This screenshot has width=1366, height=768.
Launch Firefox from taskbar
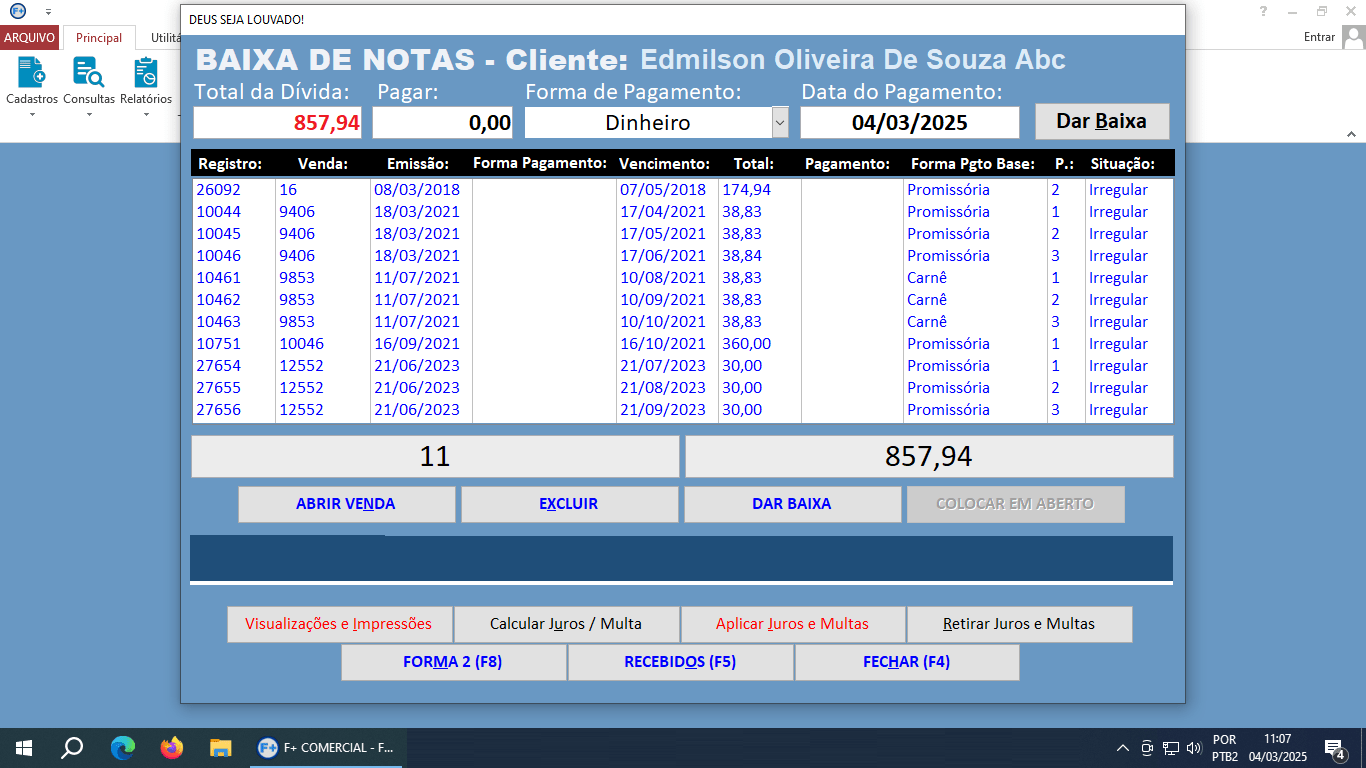point(171,747)
